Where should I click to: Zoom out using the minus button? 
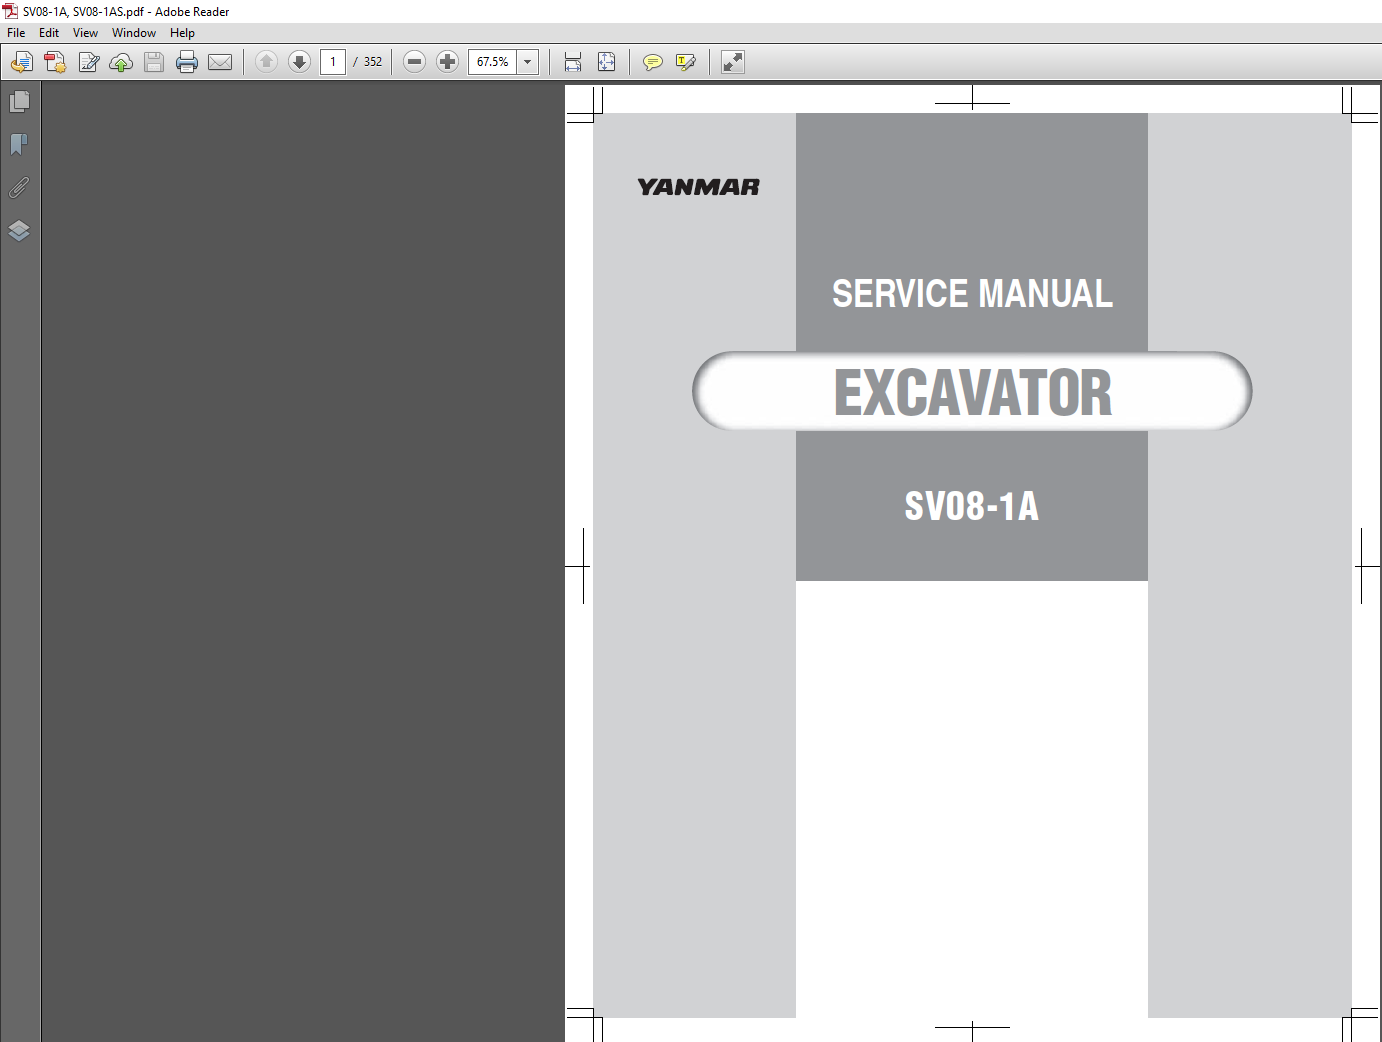414,62
